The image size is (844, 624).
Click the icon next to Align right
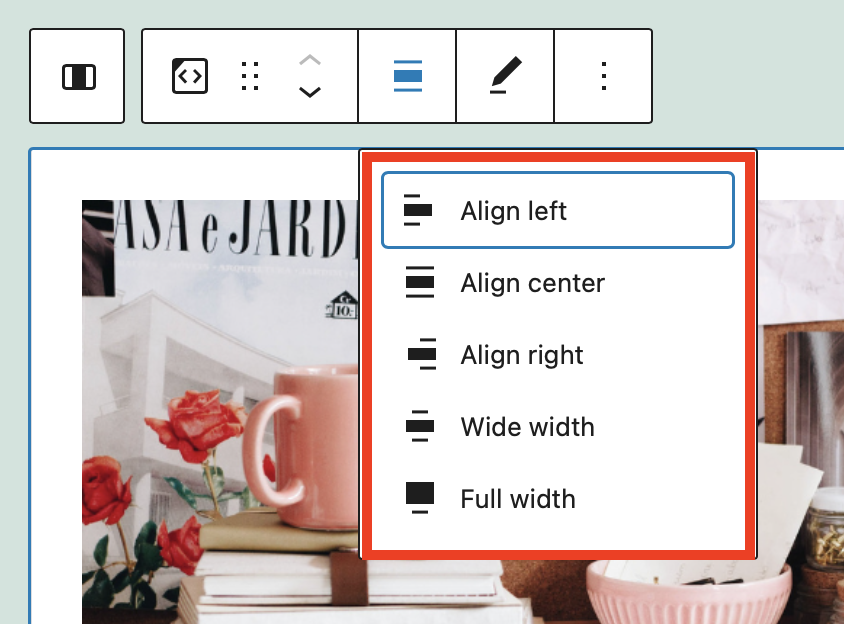coord(421,355)
